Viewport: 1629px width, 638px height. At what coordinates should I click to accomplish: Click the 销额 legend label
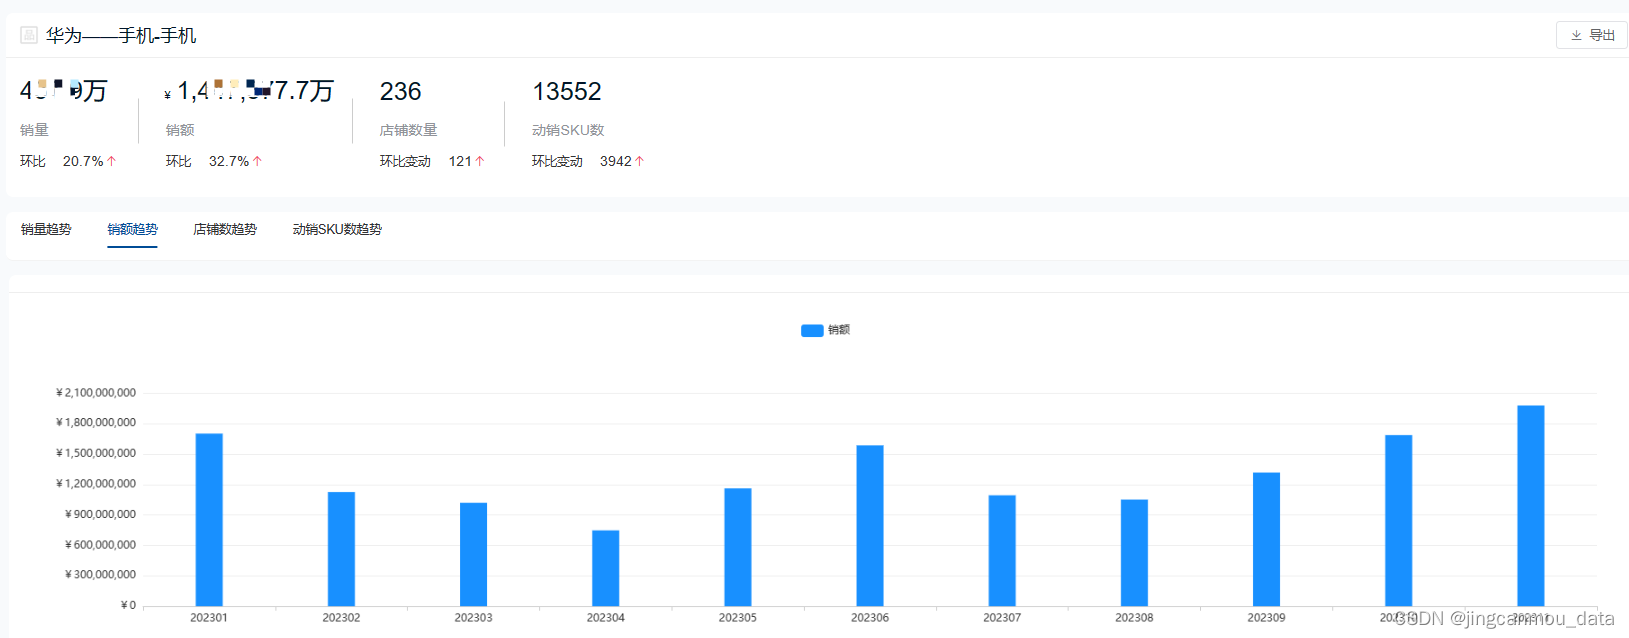[839, 330]
